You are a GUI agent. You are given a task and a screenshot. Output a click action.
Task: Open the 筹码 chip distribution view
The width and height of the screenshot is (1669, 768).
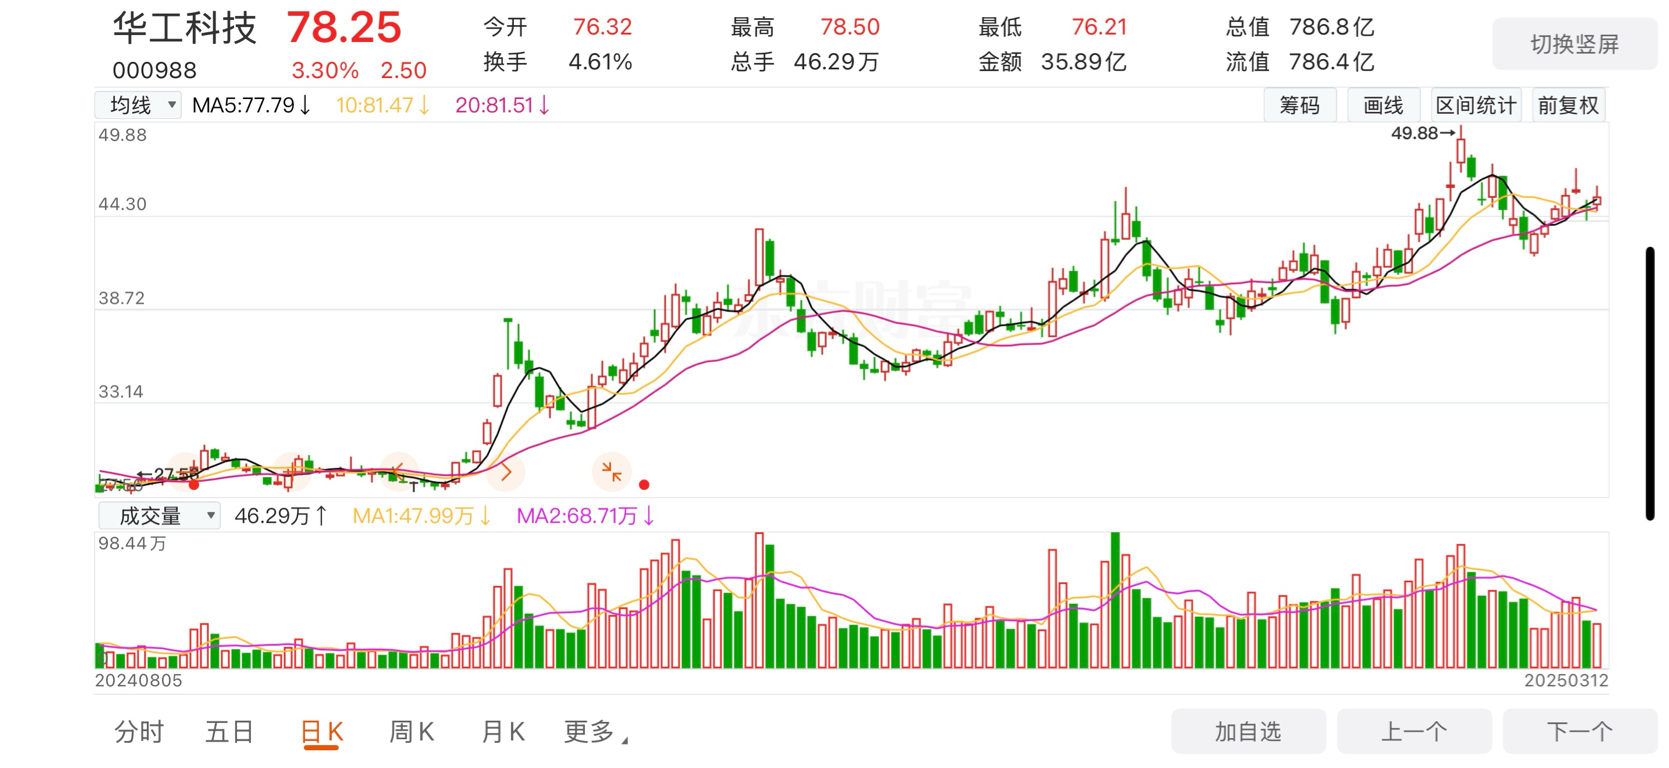click(1300, 105)
